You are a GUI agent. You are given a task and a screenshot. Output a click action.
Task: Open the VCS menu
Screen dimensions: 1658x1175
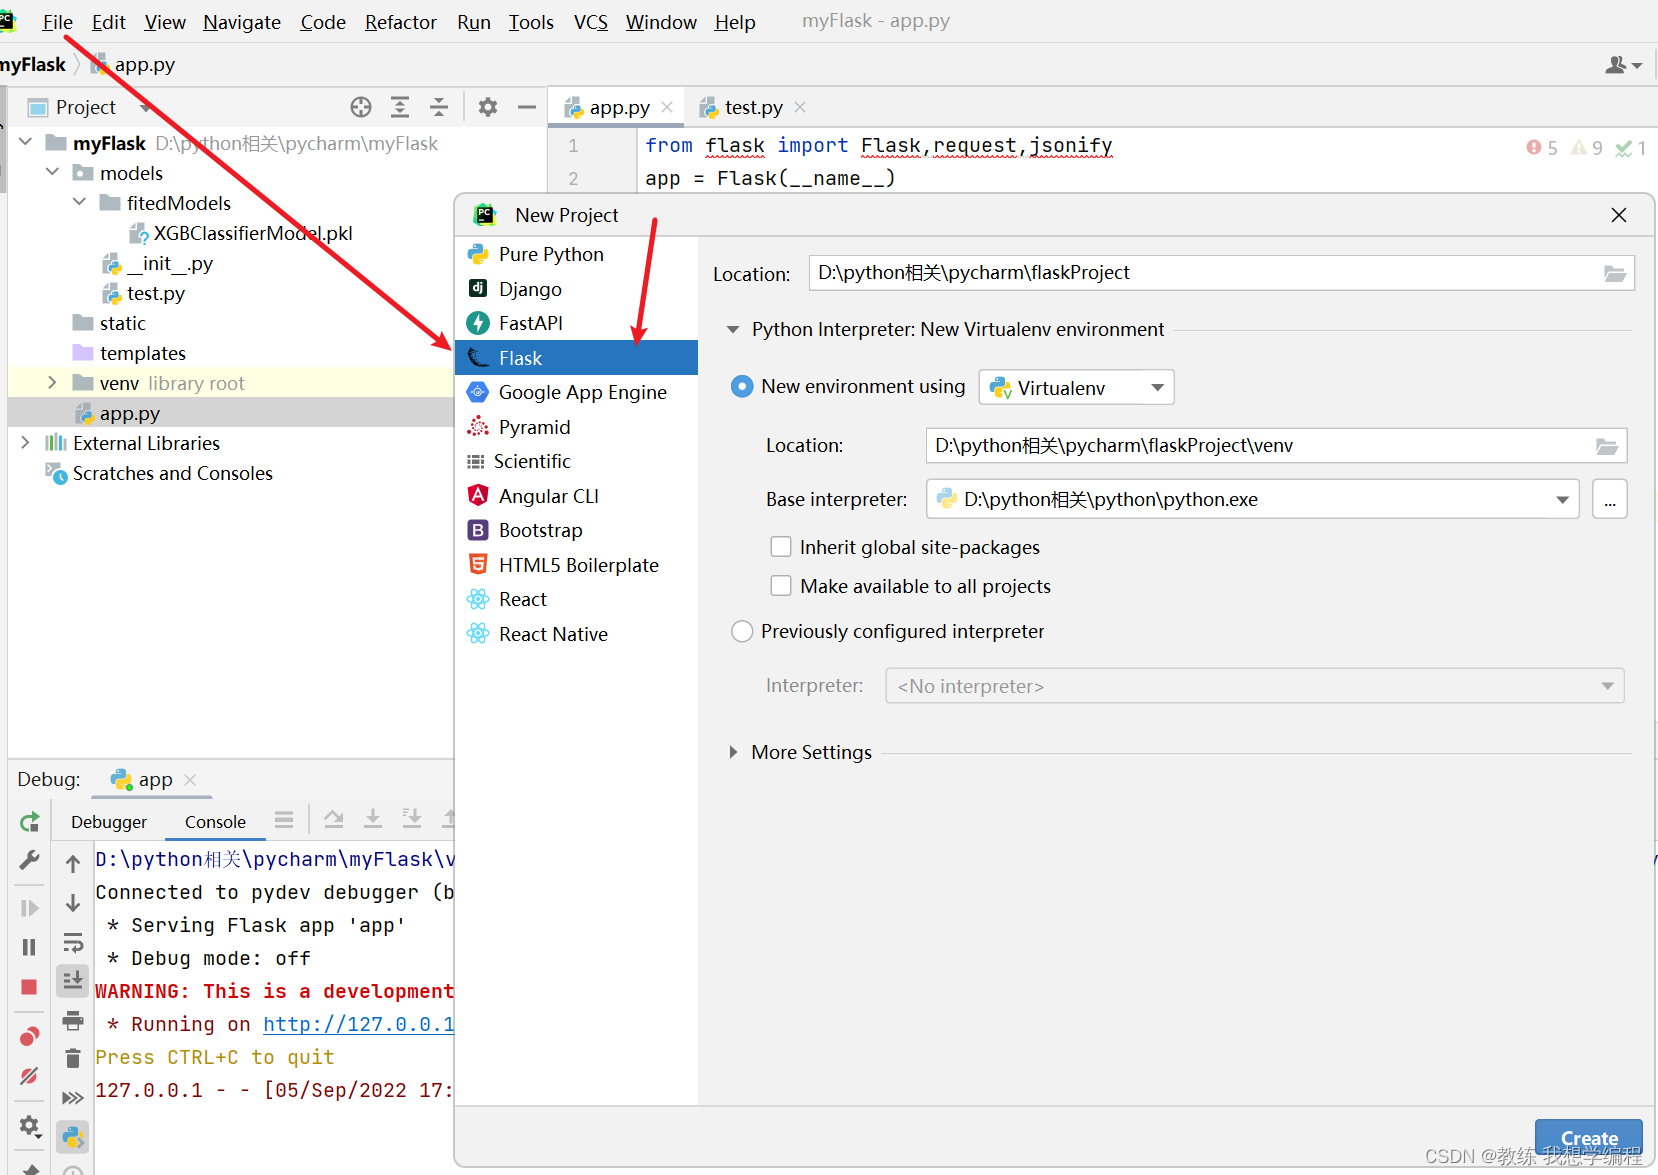(591, 22)
